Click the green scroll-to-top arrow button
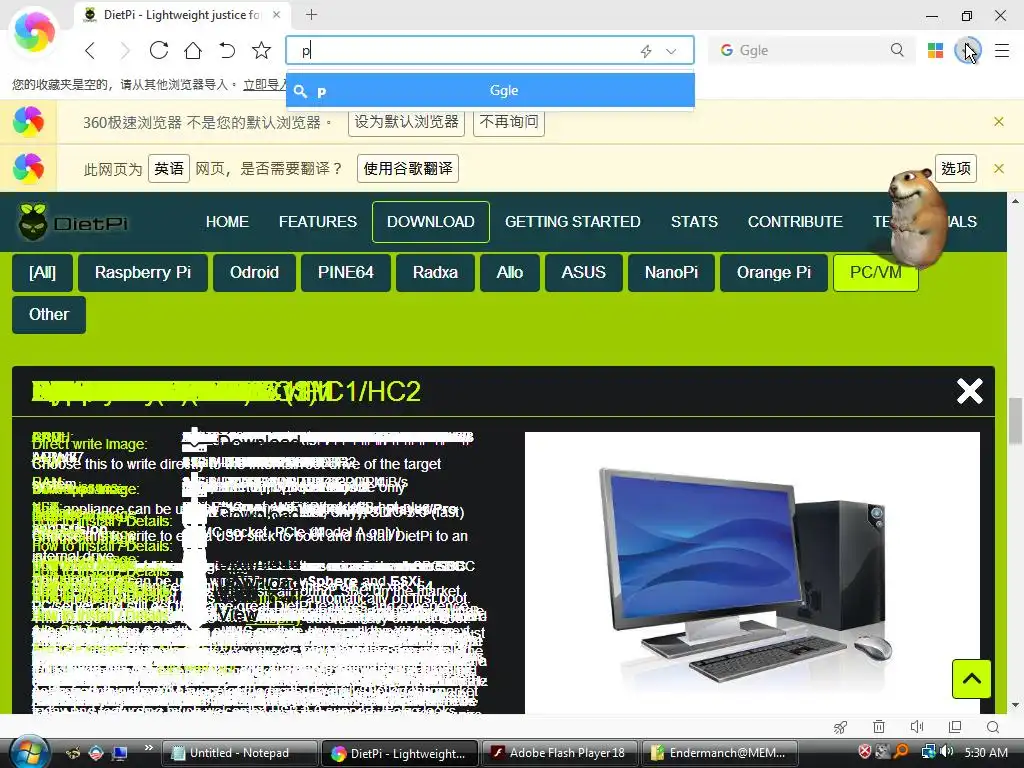 (x=971, y=679)
